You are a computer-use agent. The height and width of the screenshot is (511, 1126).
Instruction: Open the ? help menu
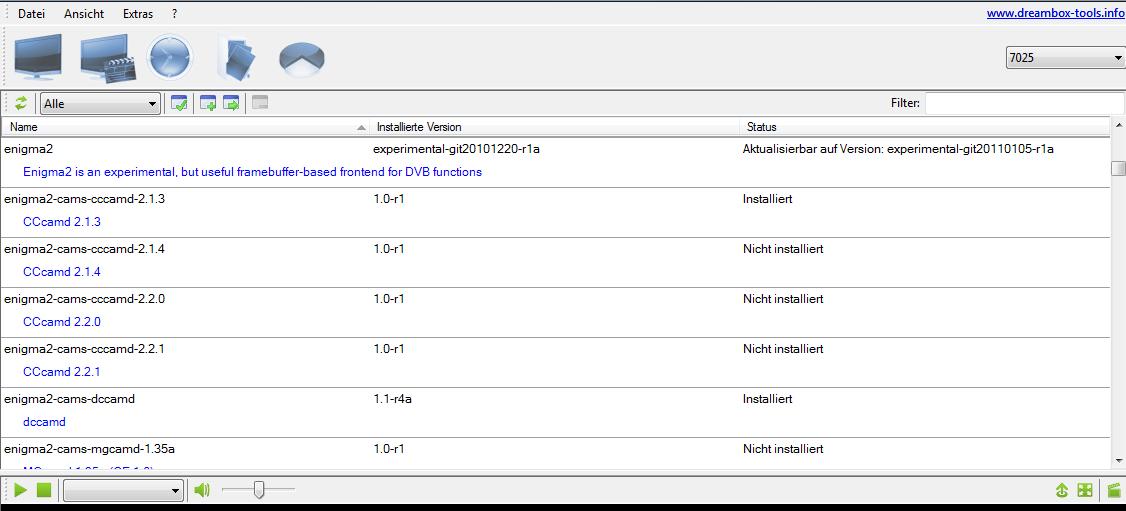(175, 14)
